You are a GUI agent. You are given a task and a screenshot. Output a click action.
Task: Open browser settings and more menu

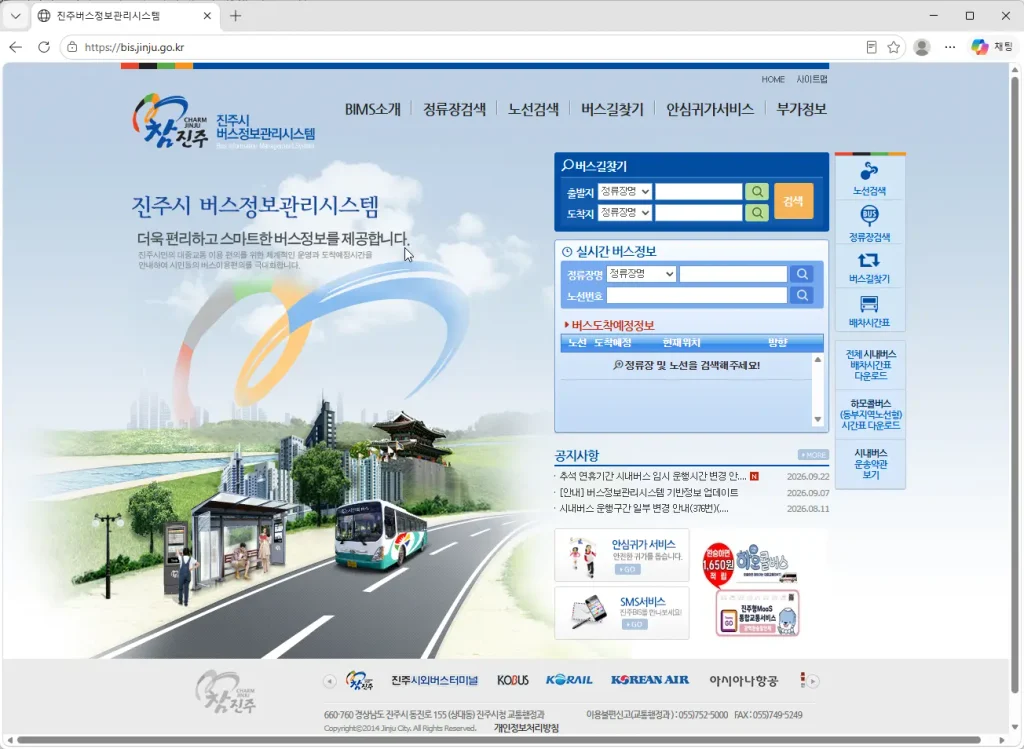[x=950, y=47]
